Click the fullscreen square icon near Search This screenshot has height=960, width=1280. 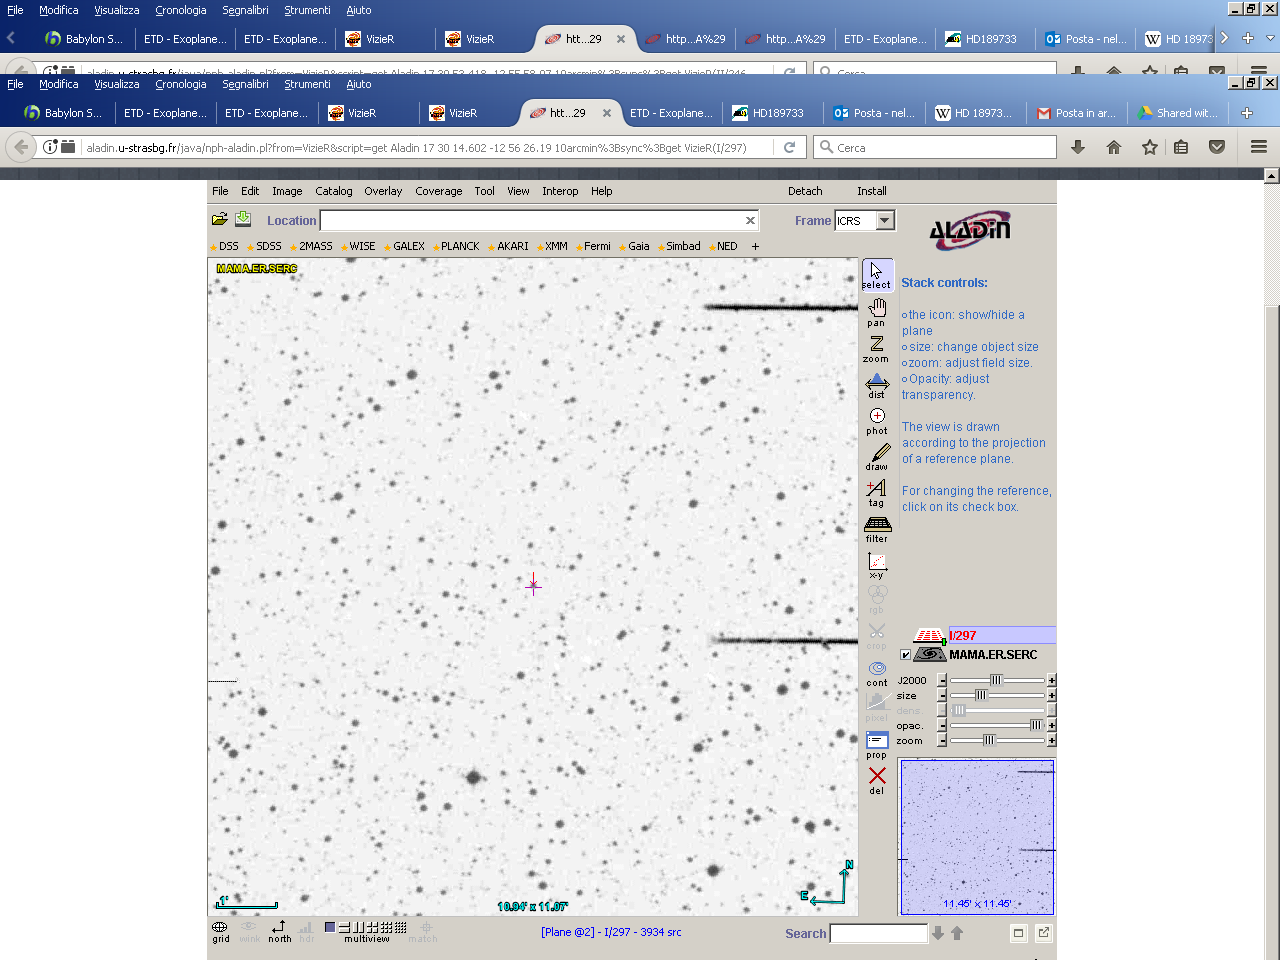(1018, 933)
